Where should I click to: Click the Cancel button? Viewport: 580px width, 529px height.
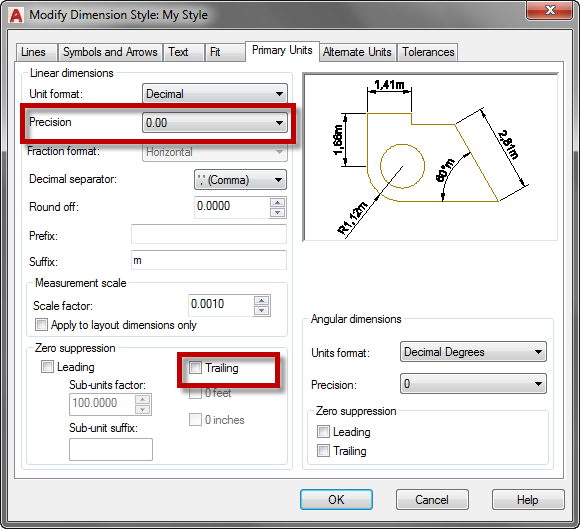point(432,500)
